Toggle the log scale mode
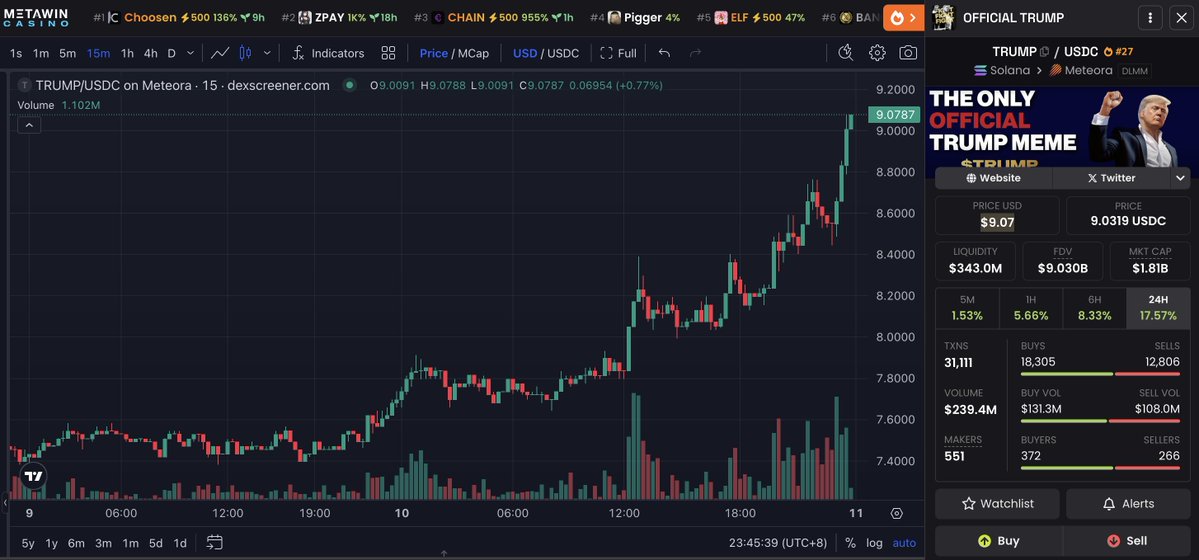This screenshot has width=1199, height=560. click(874, 542)
